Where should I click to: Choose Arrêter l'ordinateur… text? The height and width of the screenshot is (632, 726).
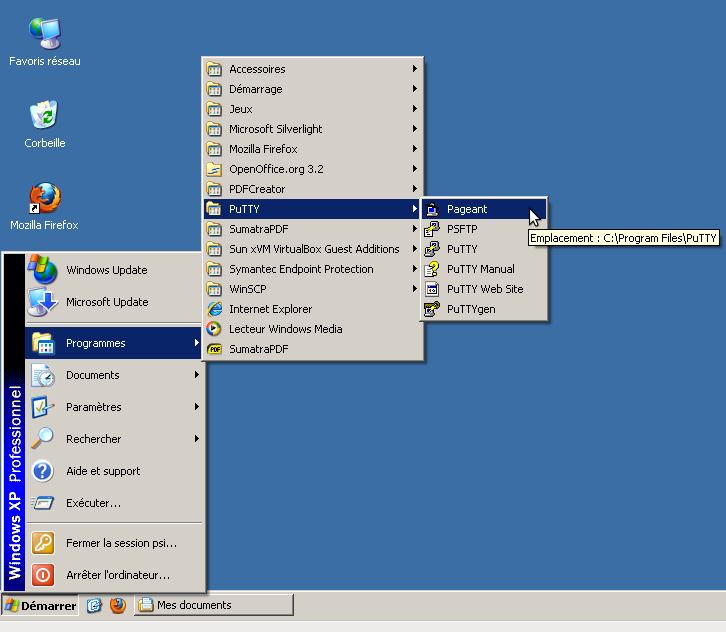click(118, 575)
